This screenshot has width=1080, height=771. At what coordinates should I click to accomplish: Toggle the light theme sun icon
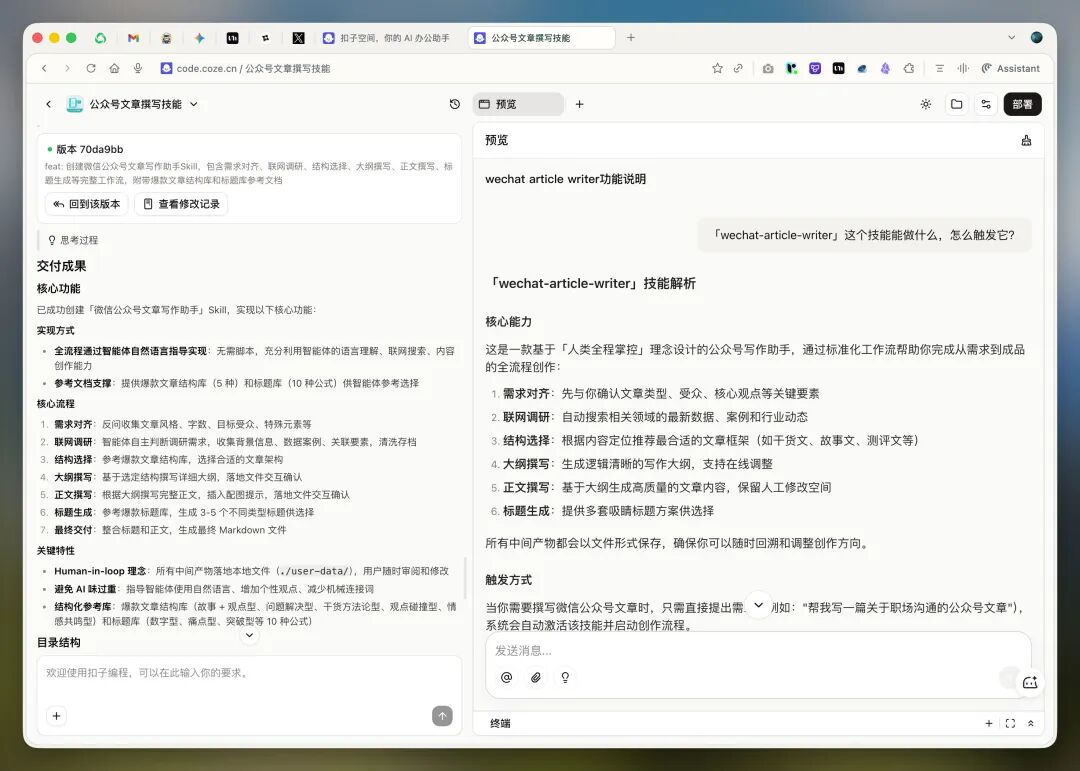click(926, 104)
